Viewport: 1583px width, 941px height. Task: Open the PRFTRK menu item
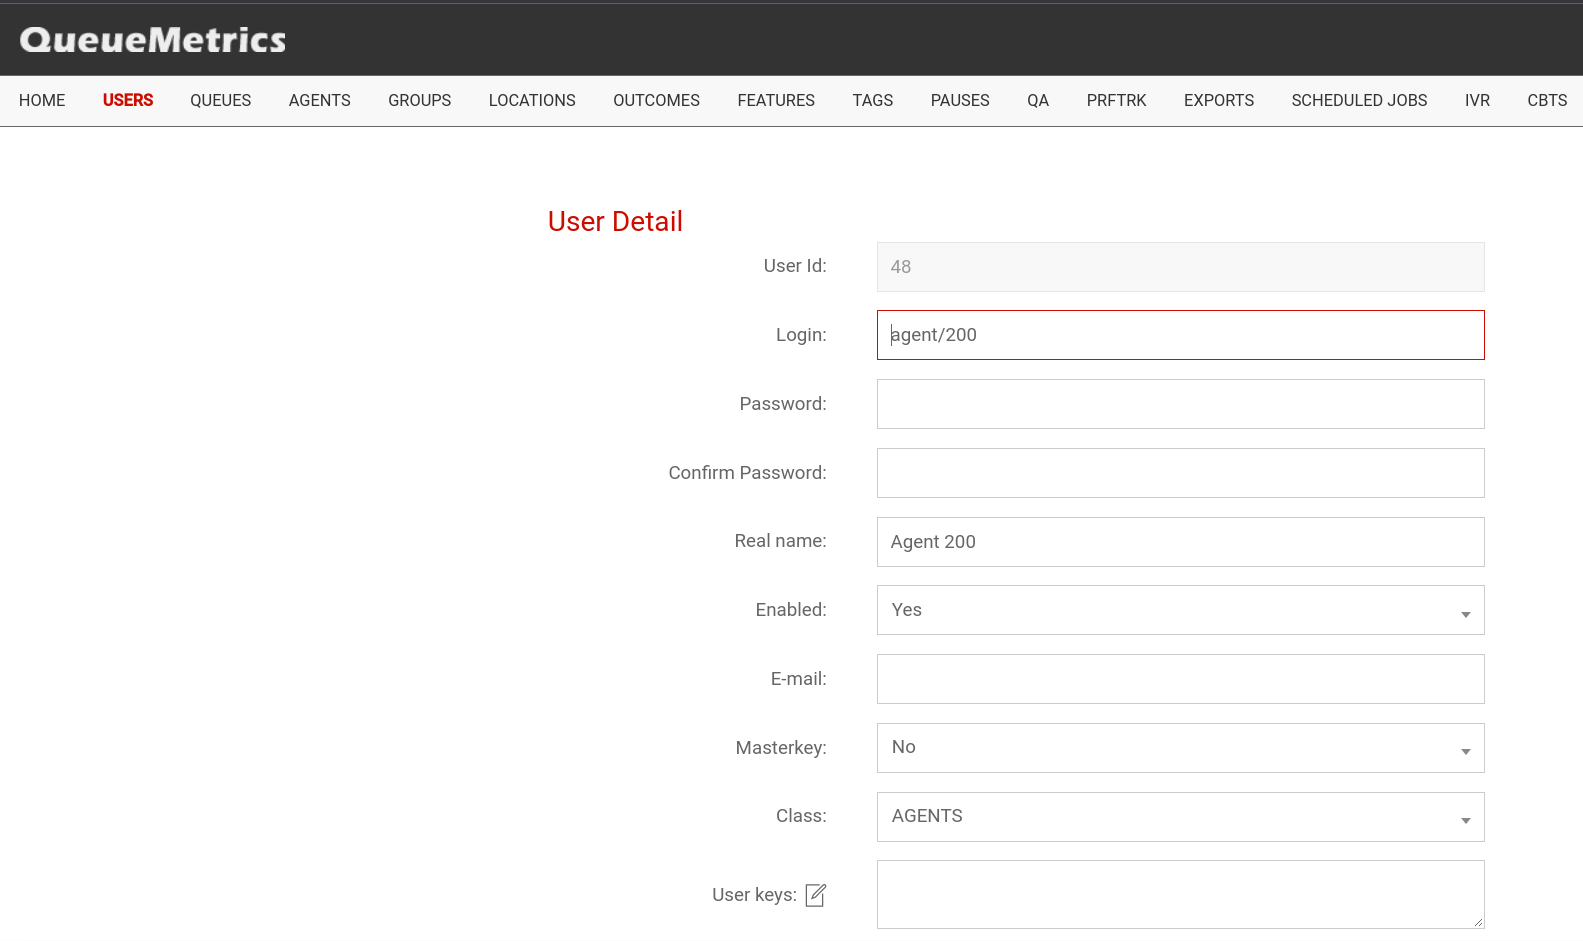[1117, 100]
